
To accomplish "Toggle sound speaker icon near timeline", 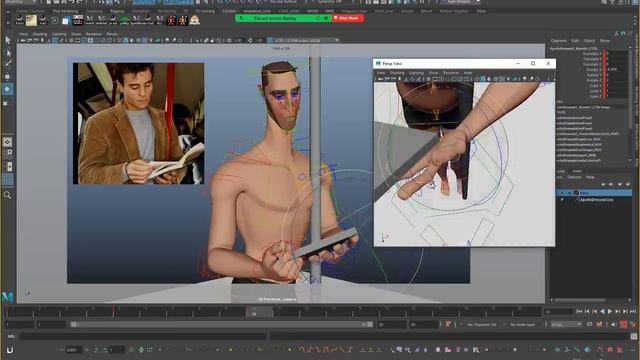I will click(x=613, y=324).
